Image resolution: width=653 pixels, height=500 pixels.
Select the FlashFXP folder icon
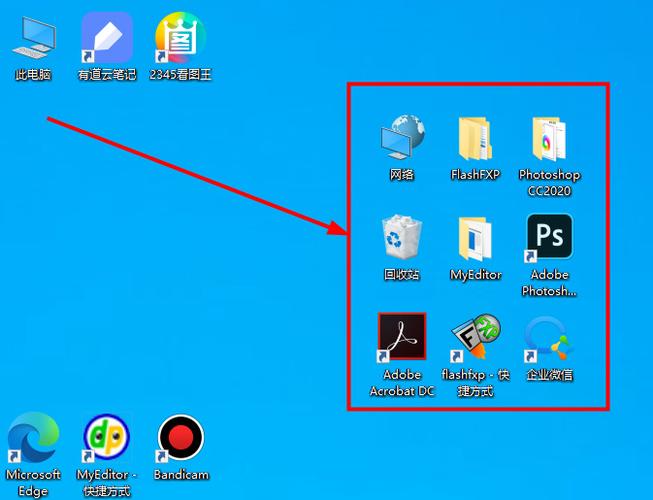click(x=475, y=138)
